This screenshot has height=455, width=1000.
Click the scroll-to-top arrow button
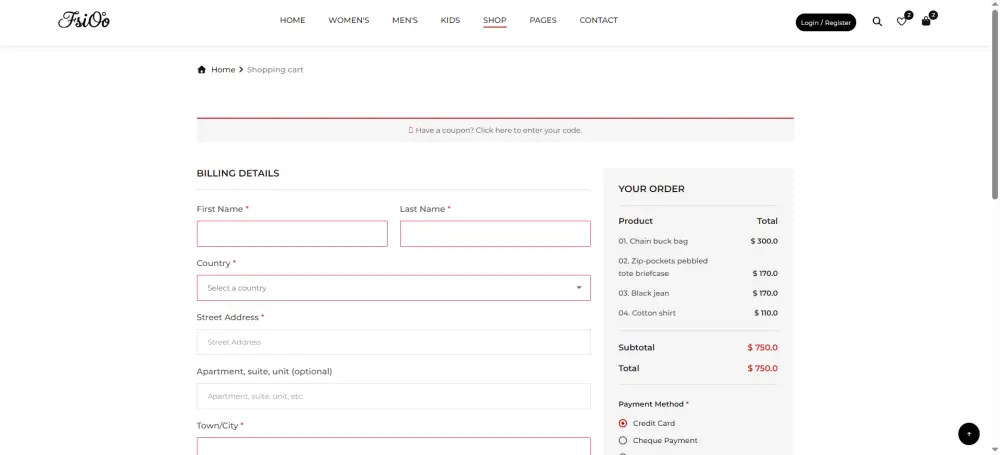[969, 434]
